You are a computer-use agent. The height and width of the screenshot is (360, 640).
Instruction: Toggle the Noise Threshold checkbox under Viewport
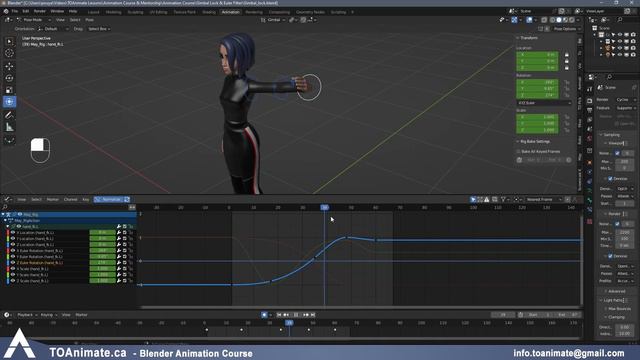tap(617, 153)
